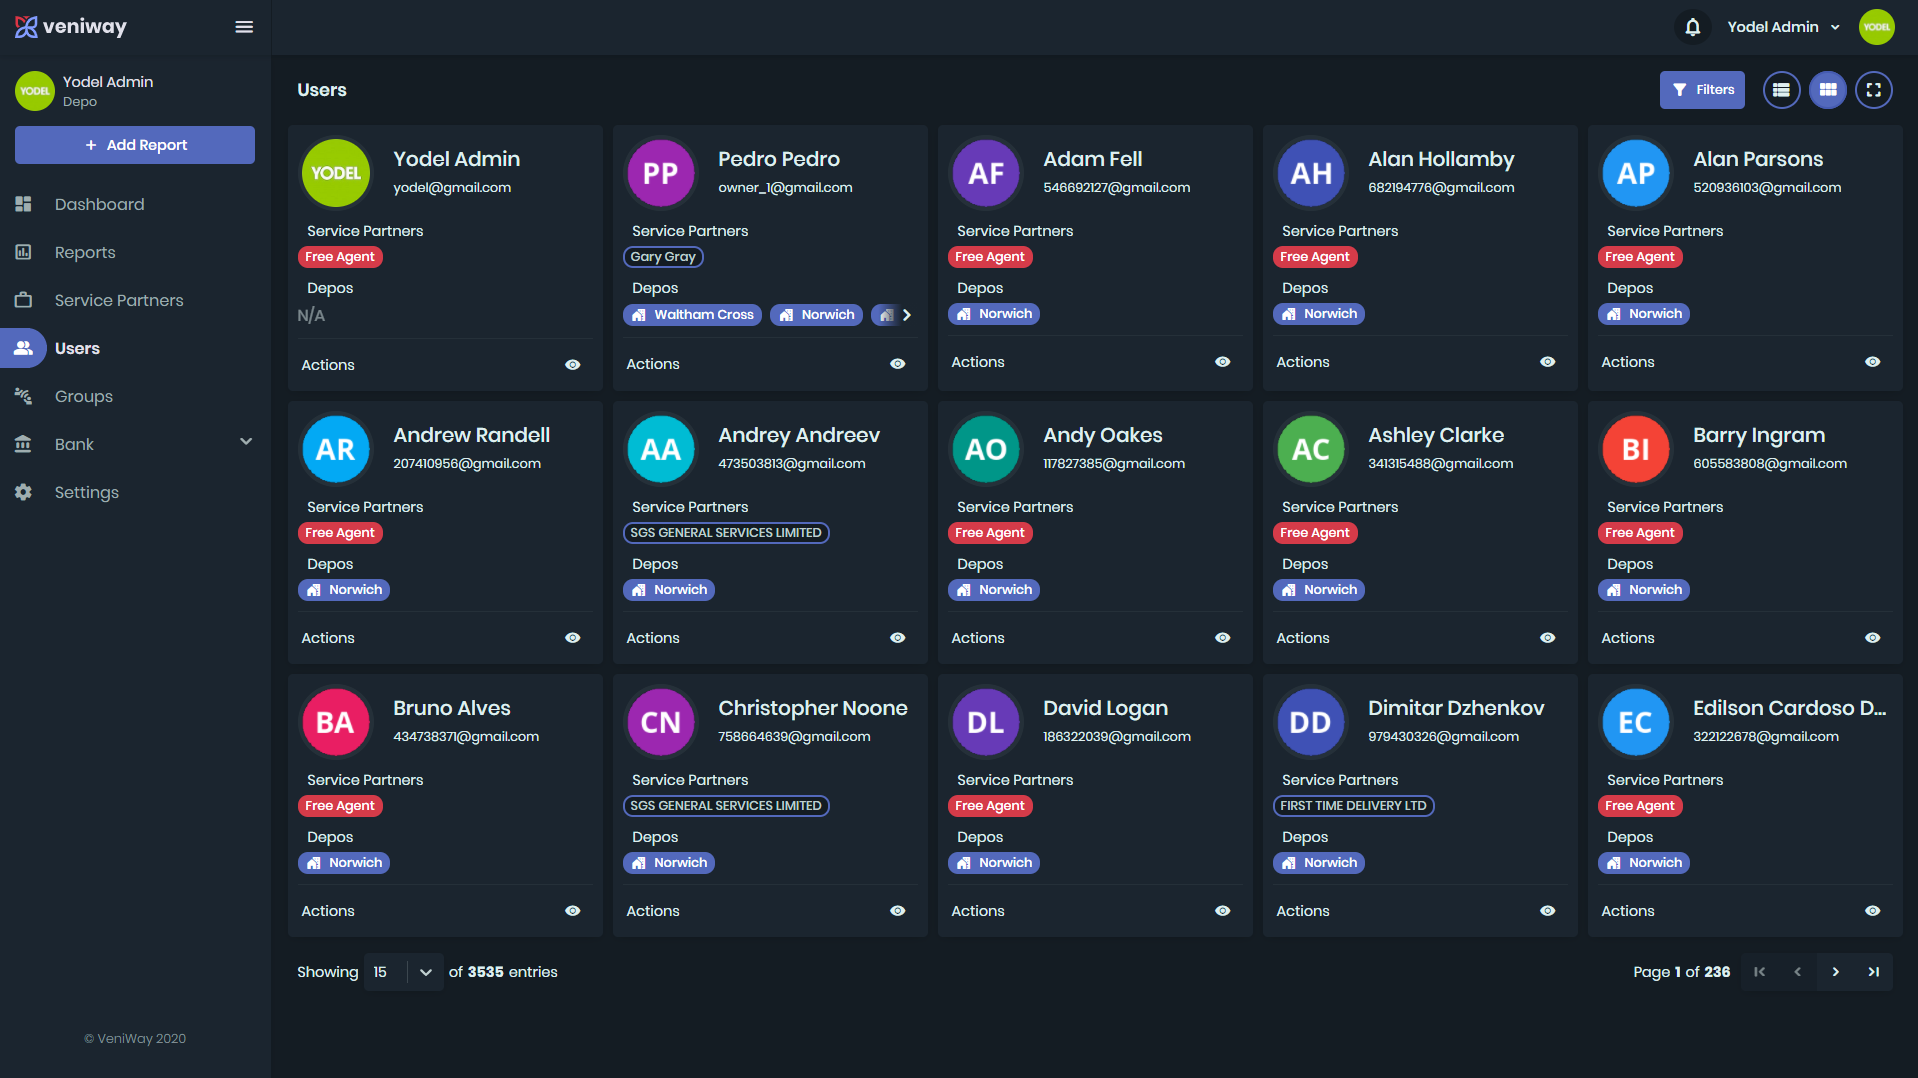
Task: Switch to grid card view
Action: tap(1827, 90)
